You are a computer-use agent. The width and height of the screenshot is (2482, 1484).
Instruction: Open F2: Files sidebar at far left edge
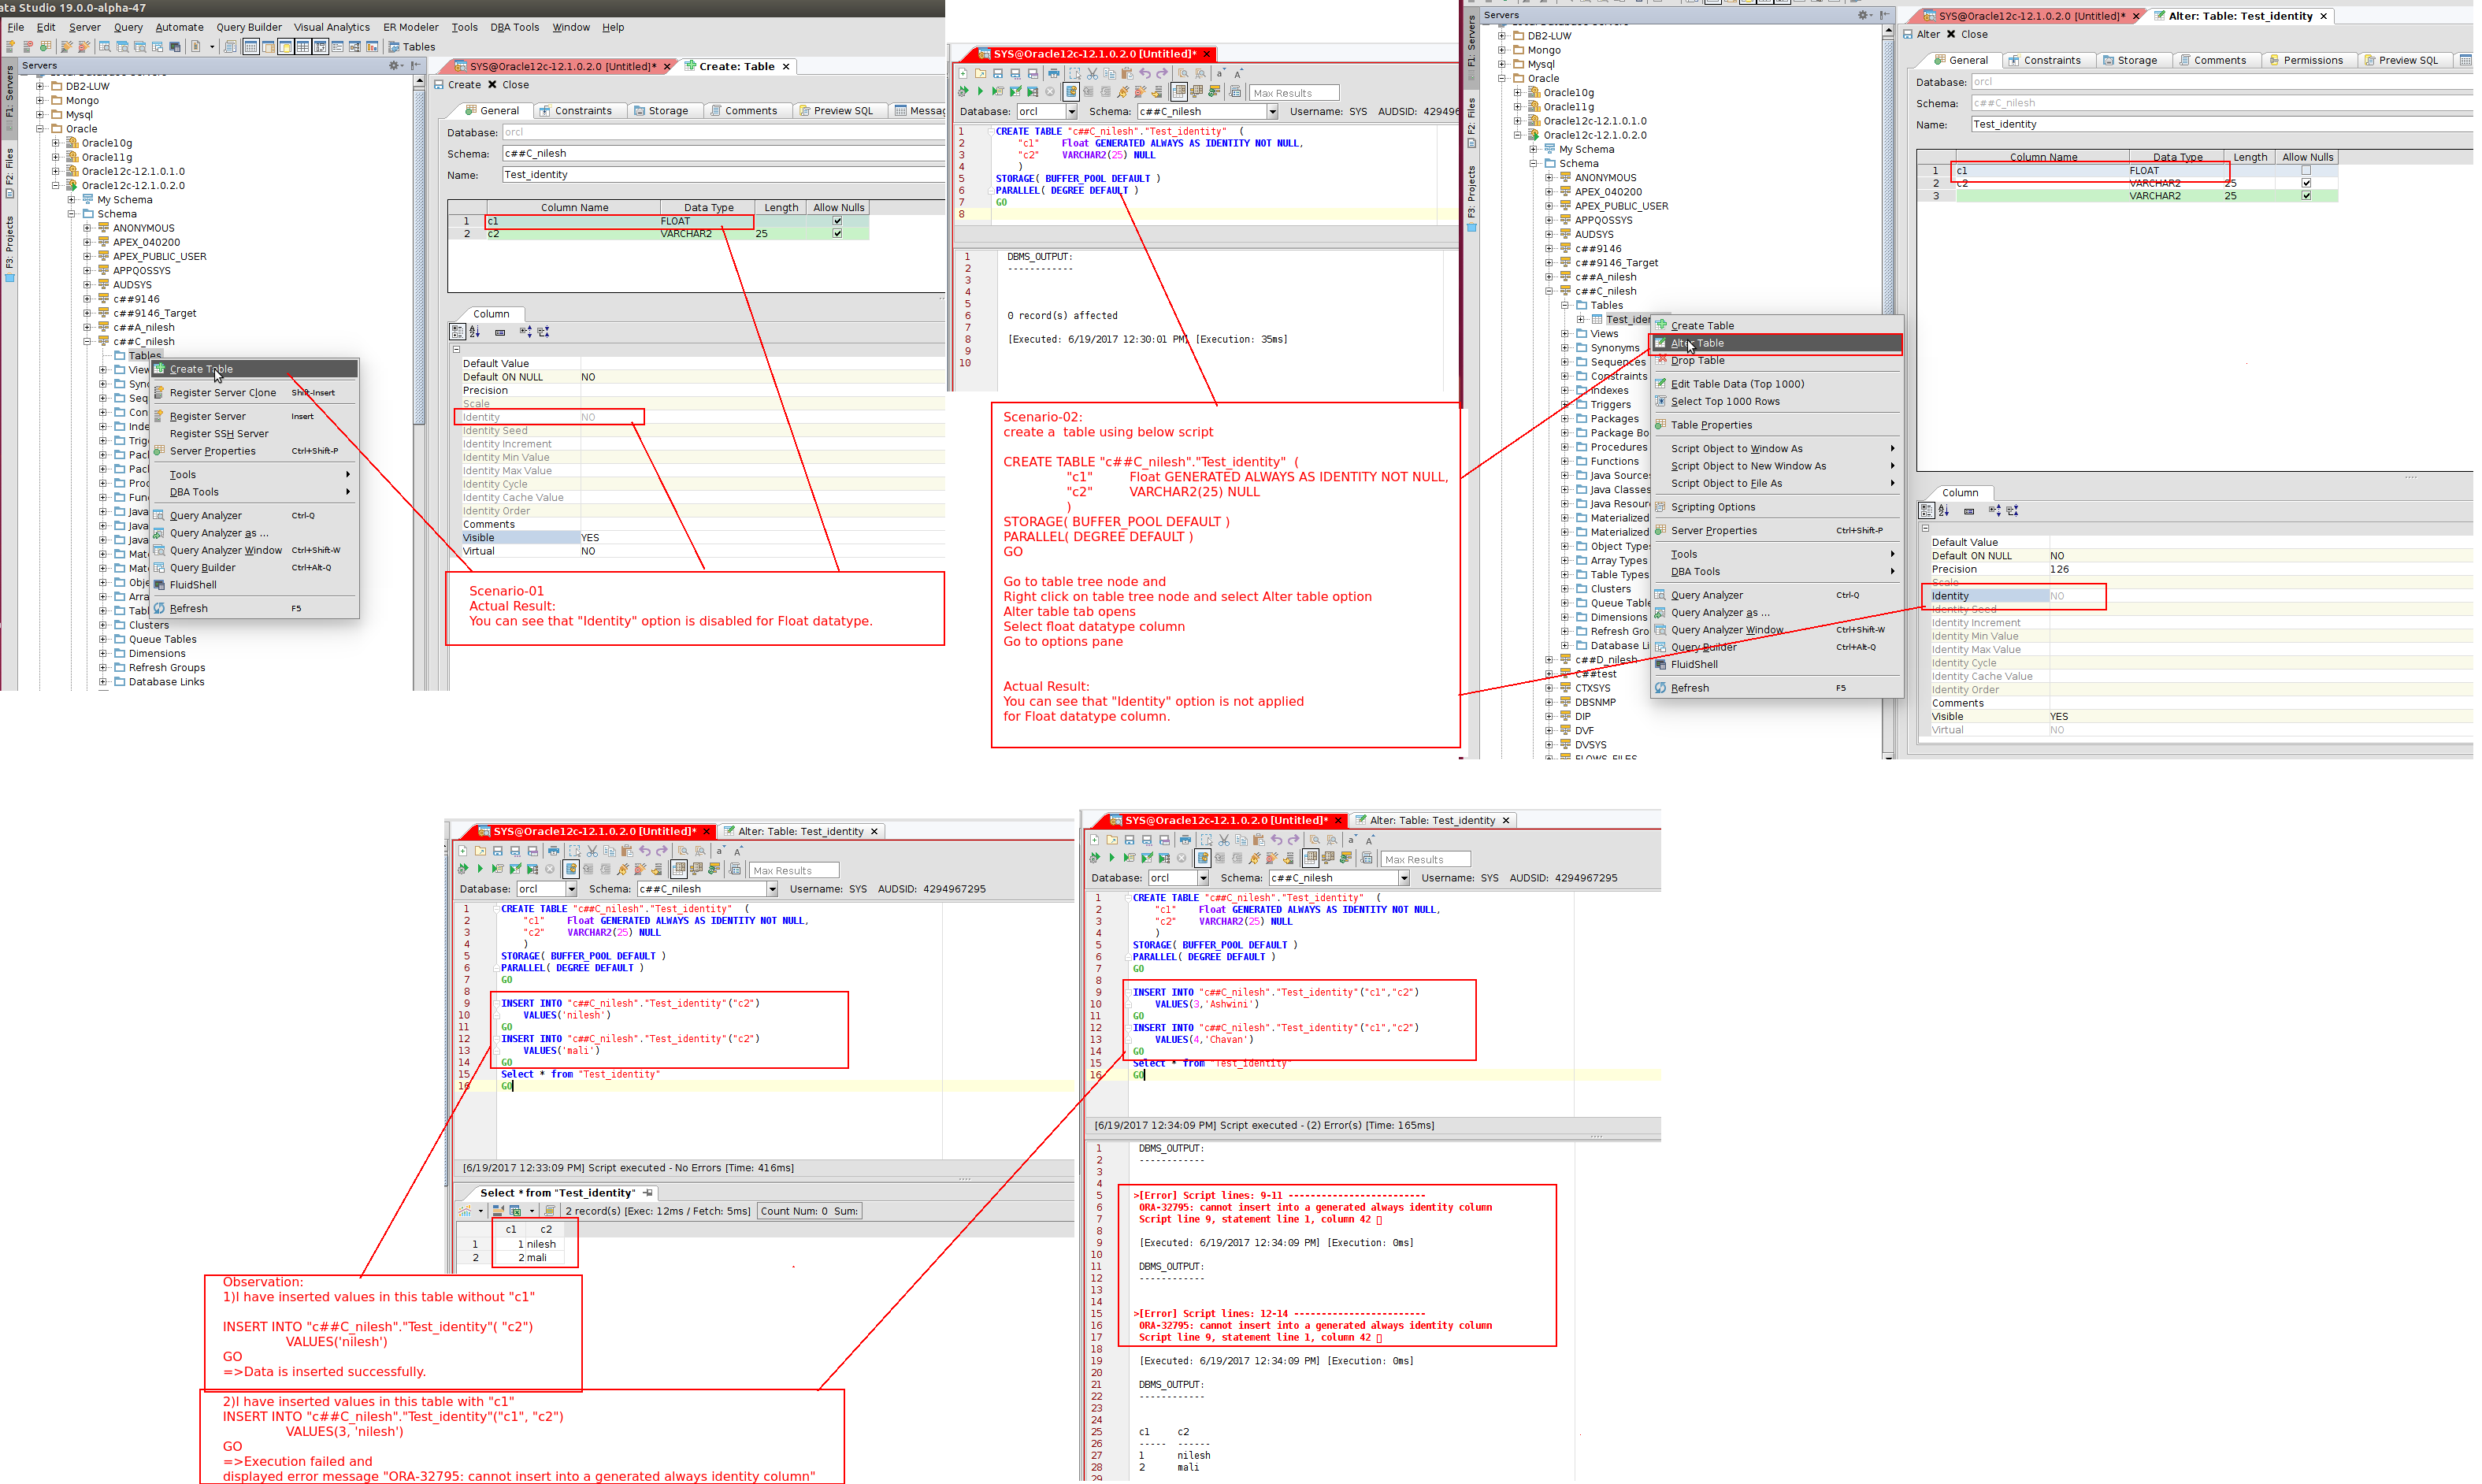(10, 172)
